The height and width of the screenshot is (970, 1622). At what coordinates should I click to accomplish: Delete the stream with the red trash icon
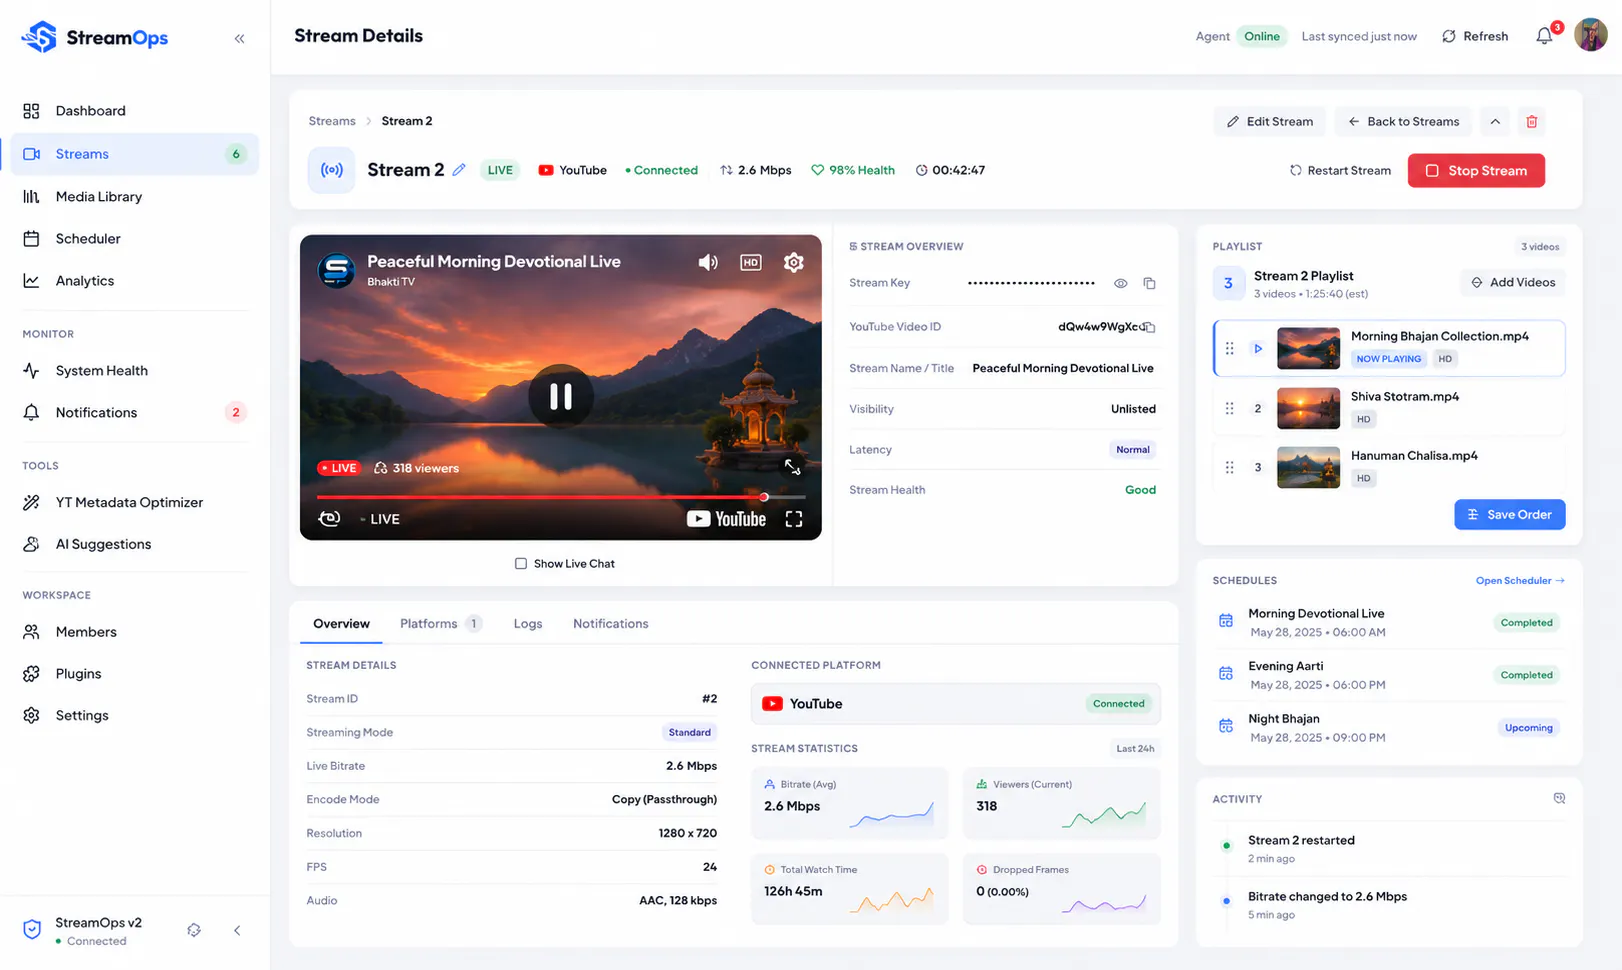[x=1532, y=122]
